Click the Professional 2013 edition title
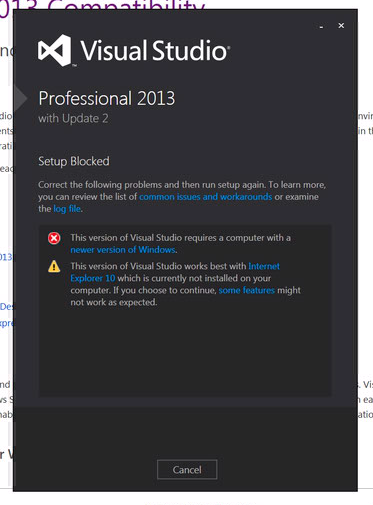 click(x=107, y=98)
